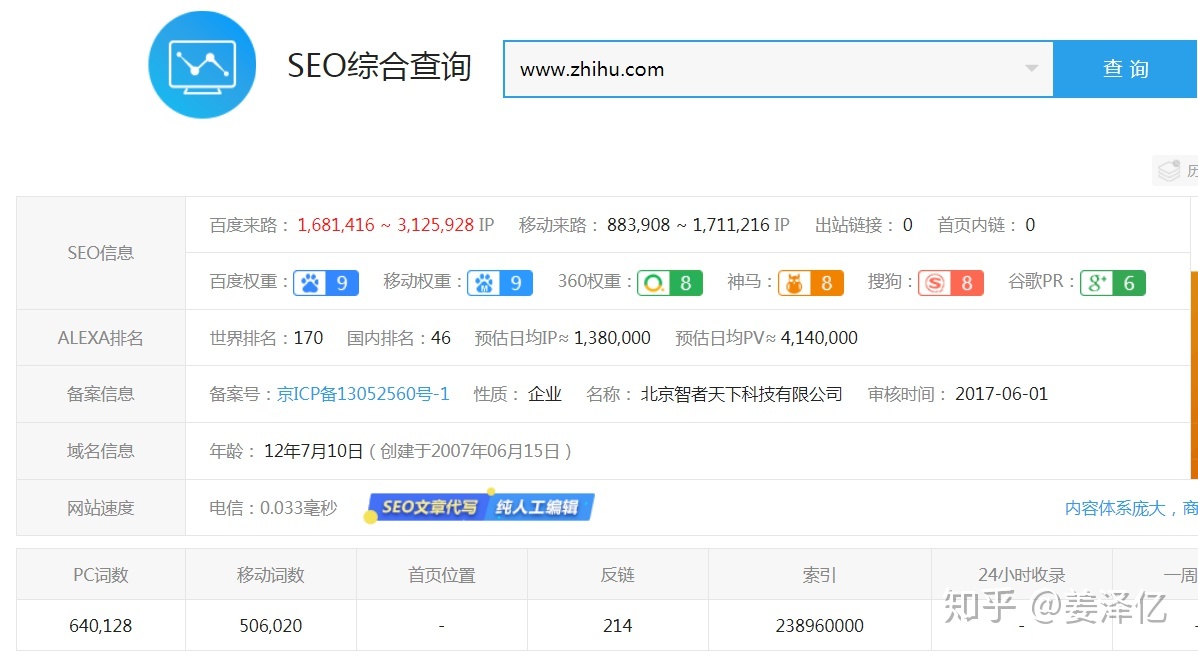Click the 电信：0.033毫秒 speed value

point(274,508)
